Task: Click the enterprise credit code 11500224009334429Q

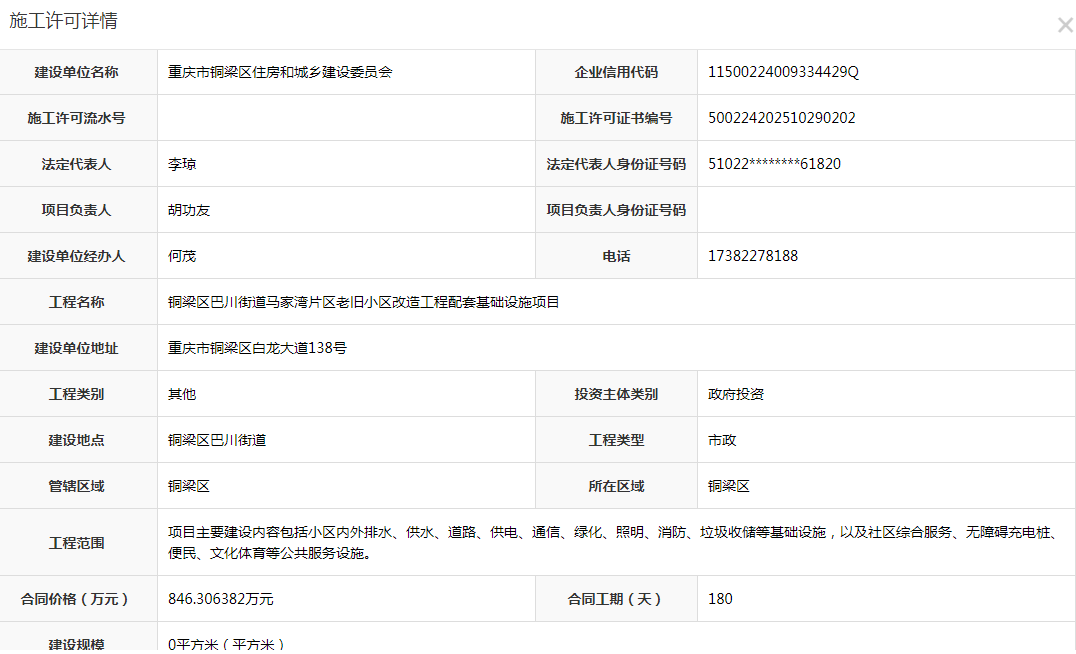Action: point(783,72)
